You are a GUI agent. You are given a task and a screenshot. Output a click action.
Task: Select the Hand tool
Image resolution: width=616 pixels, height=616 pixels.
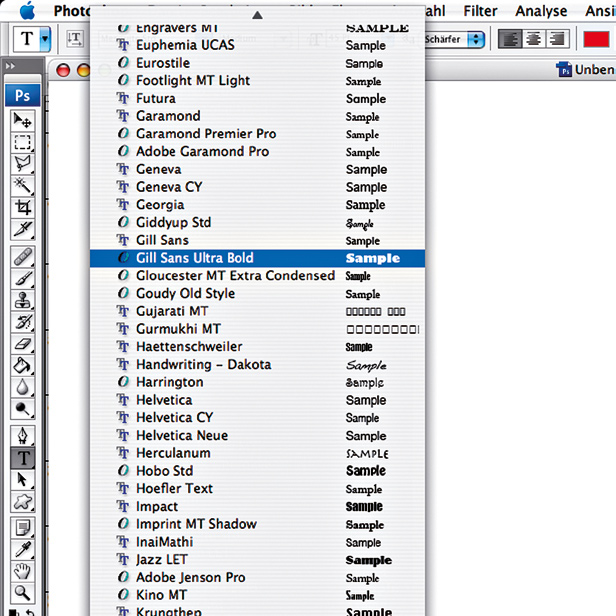click(22, 571)
